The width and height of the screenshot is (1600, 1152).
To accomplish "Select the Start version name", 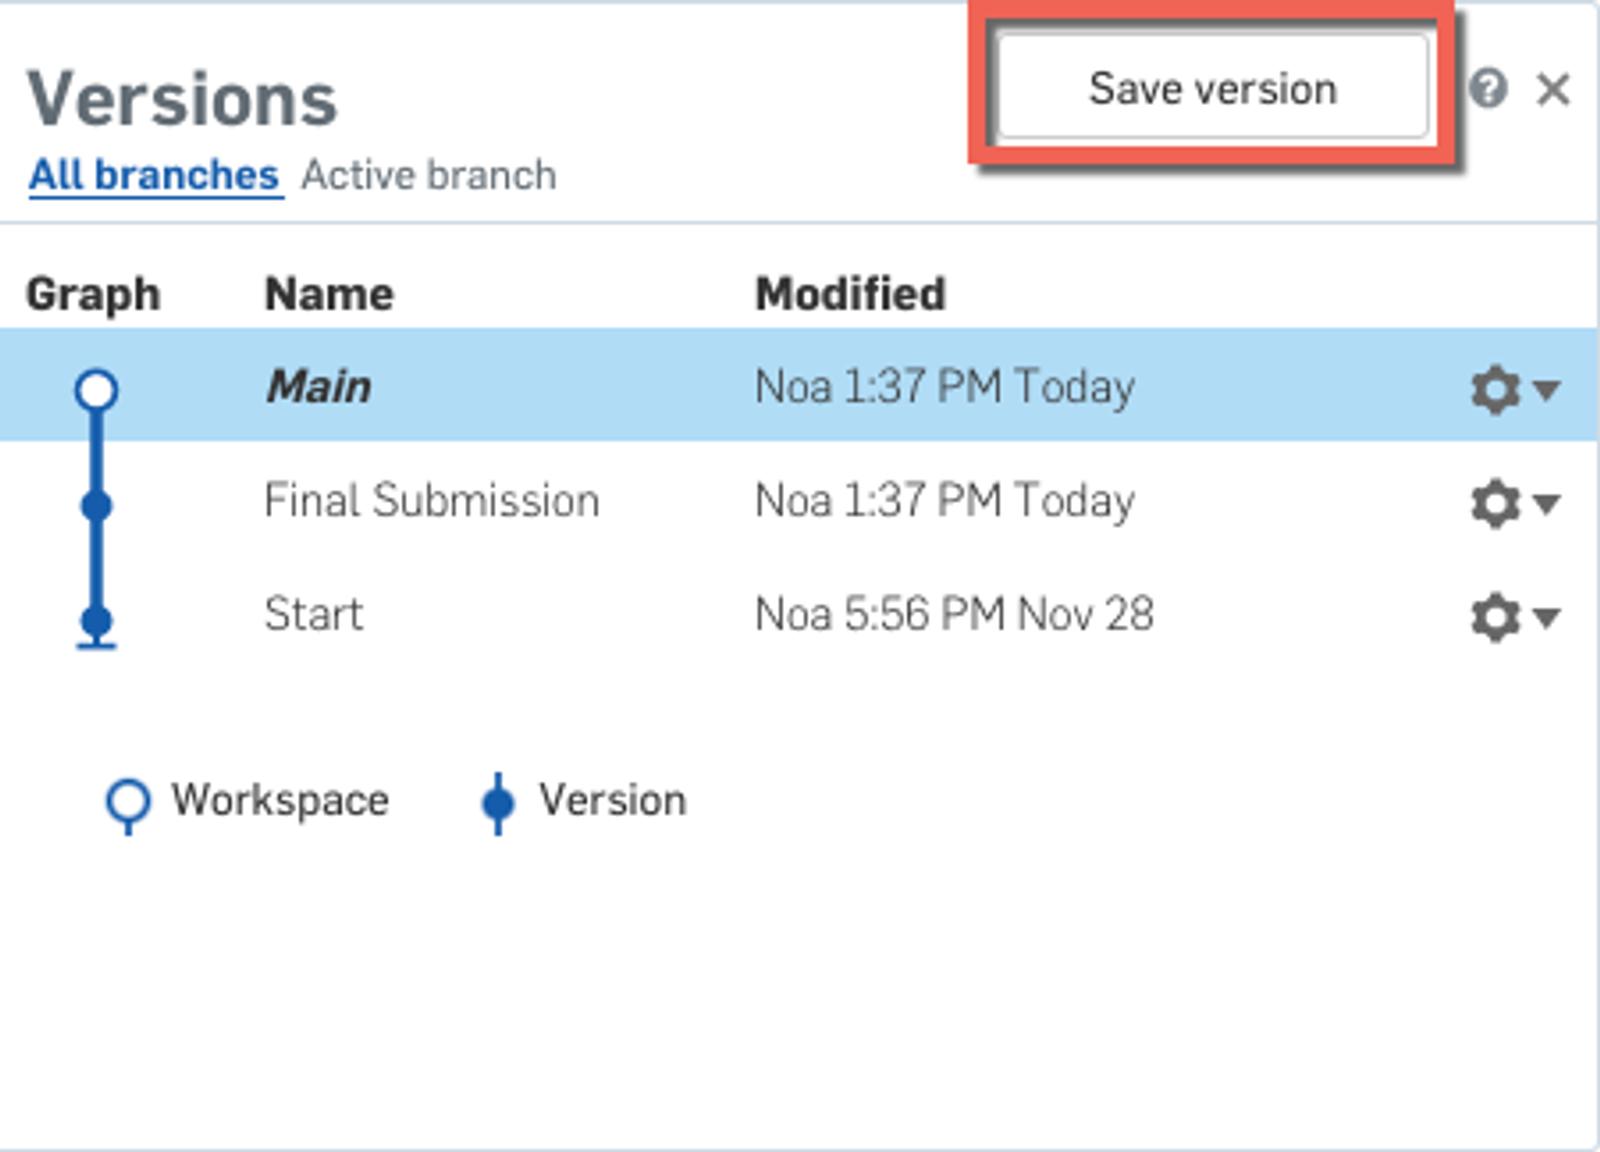I will pyautogui.click(x=313, y=614).
